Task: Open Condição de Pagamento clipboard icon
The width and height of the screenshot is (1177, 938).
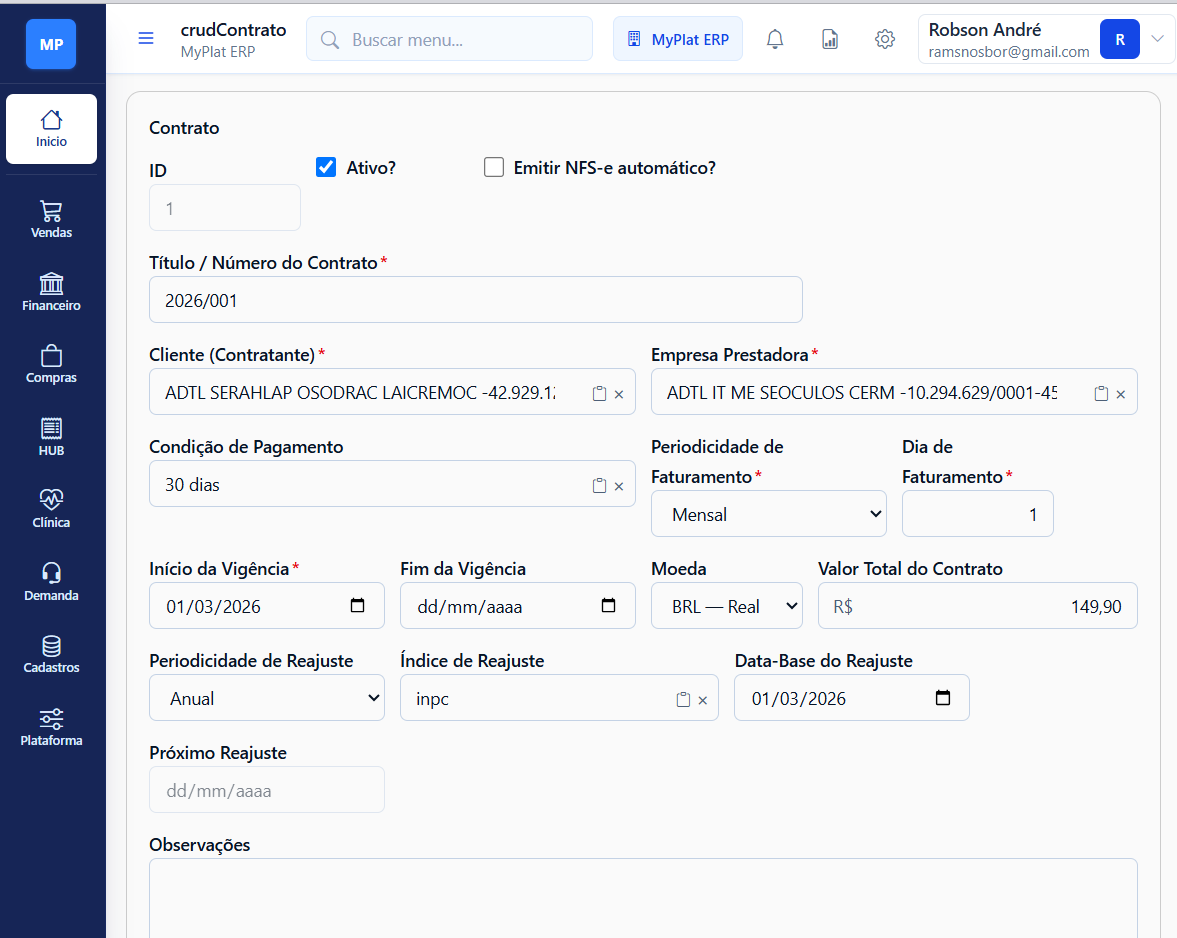Action: coord(599,486)
